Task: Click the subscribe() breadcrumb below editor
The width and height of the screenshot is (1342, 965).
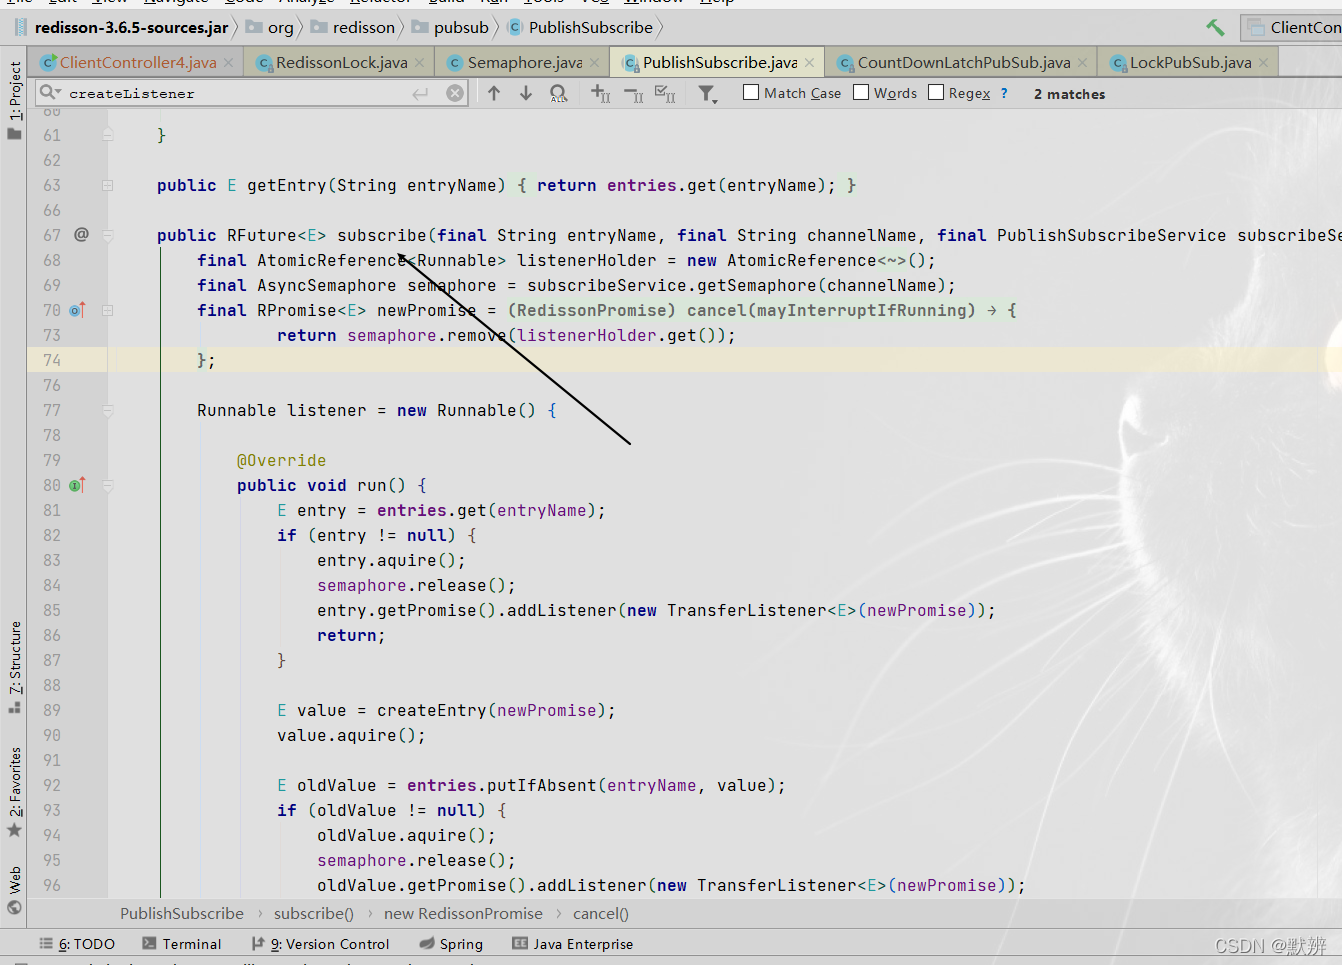Action: 314,913
